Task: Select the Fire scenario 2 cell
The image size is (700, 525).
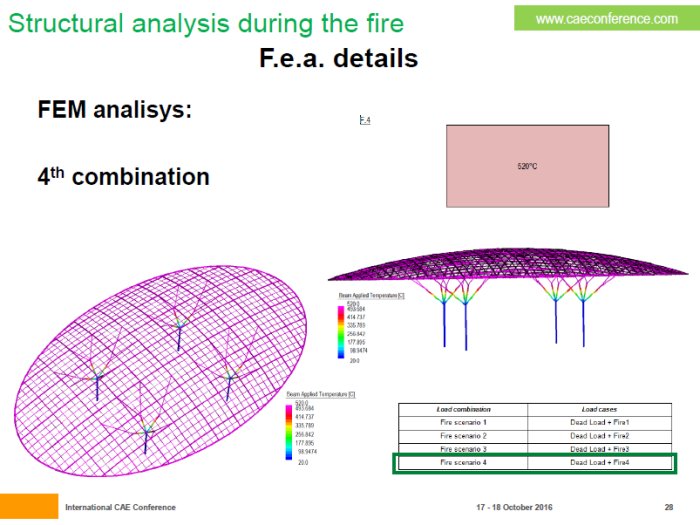Action: point(464,436)
